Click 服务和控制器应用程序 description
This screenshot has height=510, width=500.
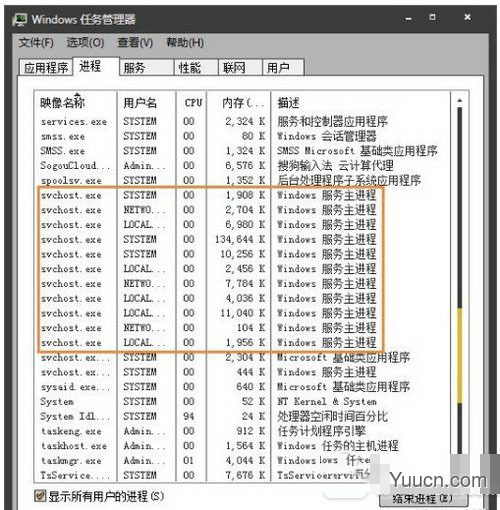332,121
